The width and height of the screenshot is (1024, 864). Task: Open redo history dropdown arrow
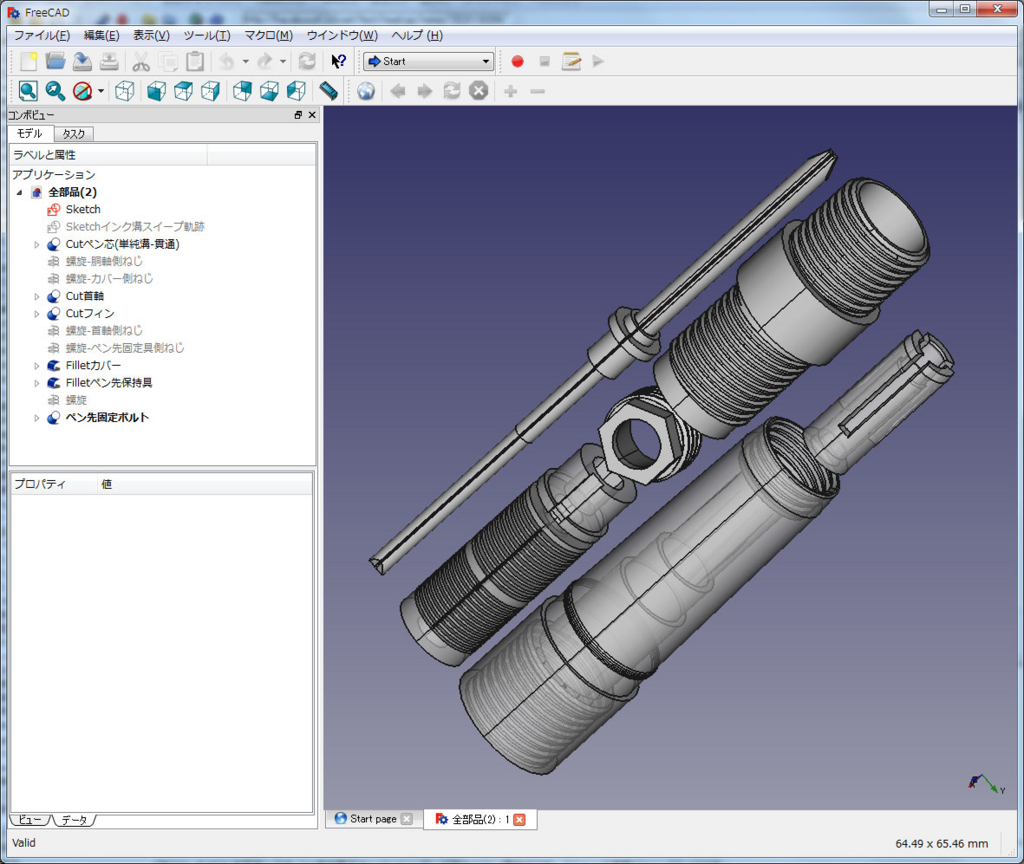283,61
